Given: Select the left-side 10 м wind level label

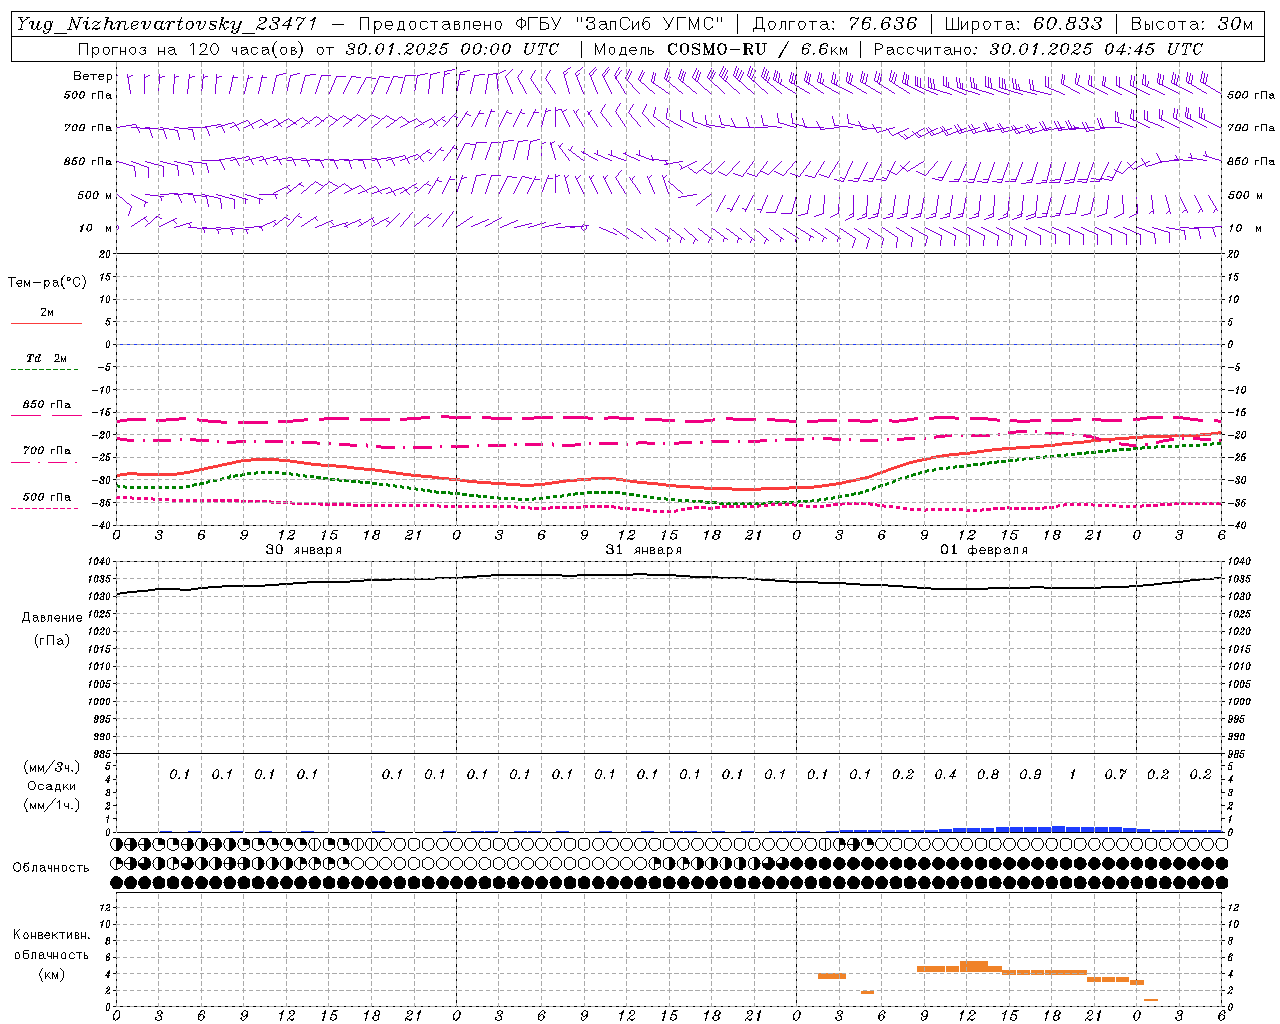Looking at the screenshot, I should (95, 228).
